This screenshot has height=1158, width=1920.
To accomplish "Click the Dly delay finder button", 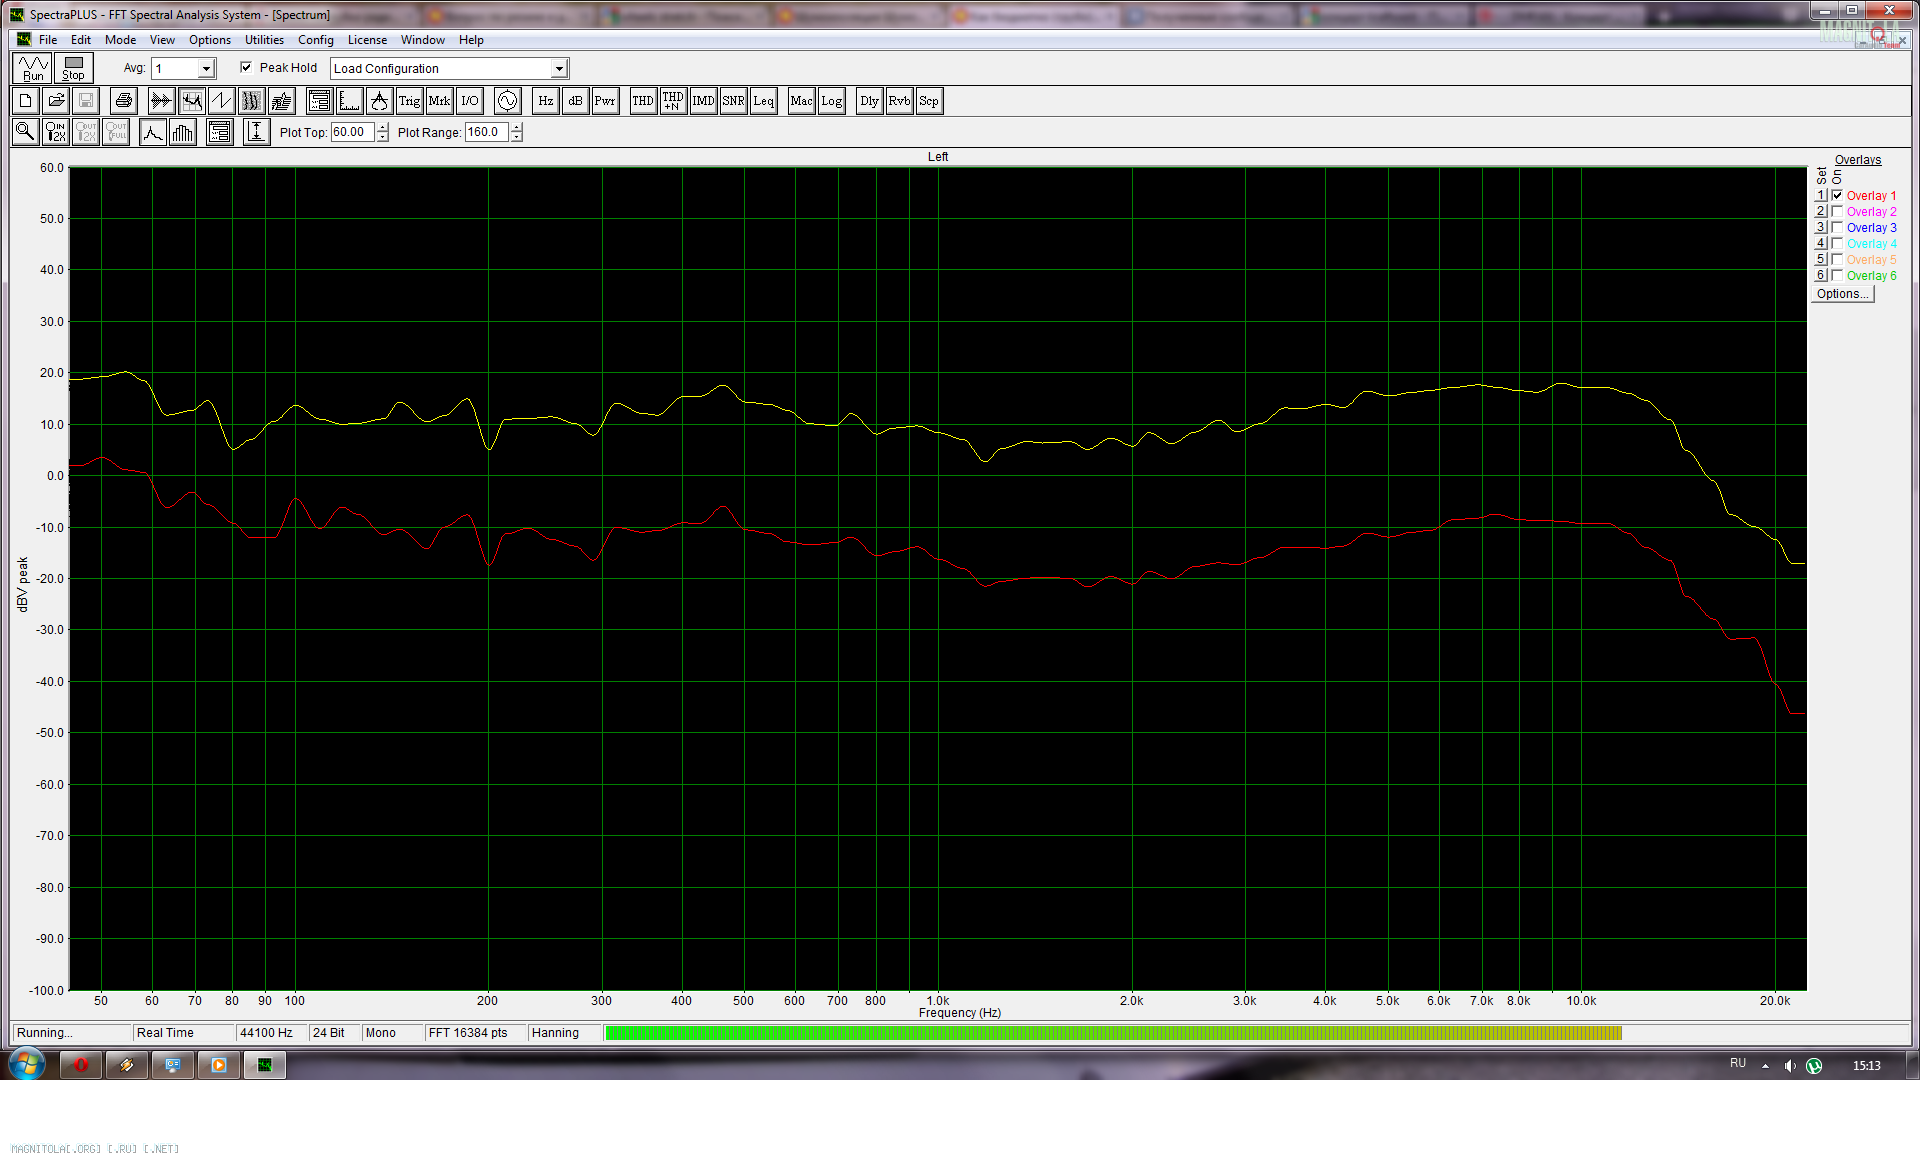I will click(869, 101).
